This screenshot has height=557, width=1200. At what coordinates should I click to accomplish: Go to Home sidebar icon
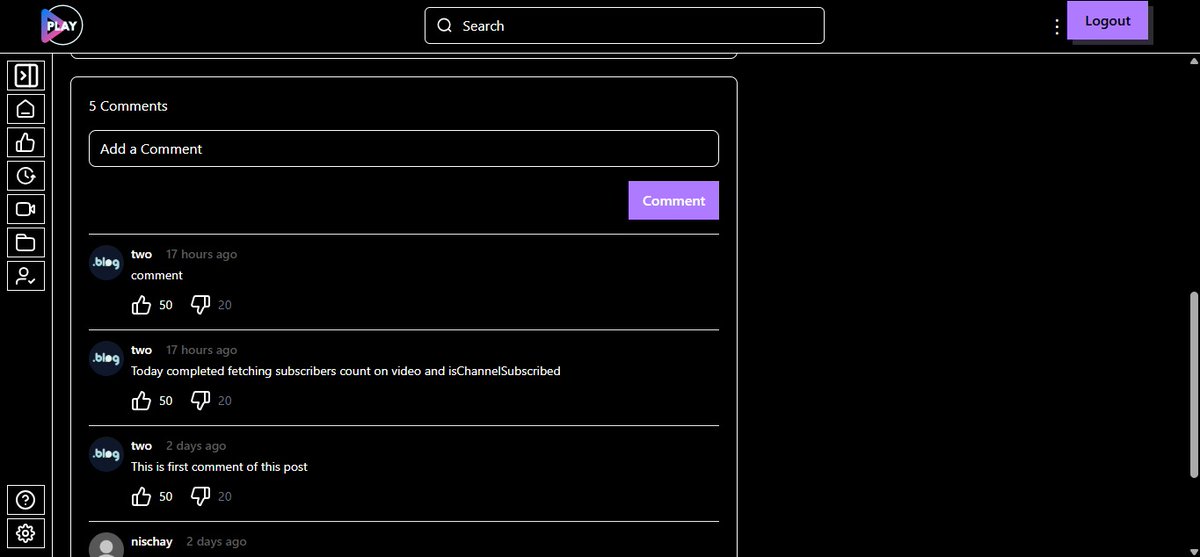26,108
